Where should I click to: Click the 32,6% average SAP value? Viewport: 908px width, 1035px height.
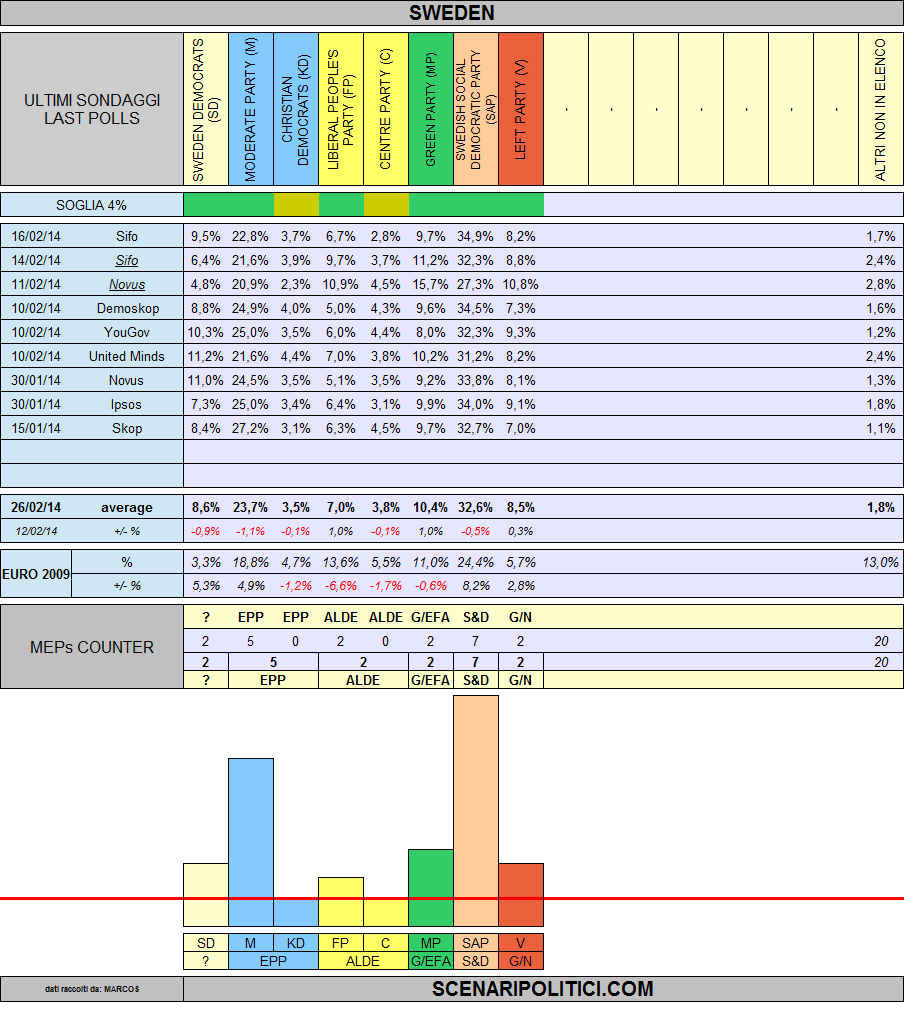coord(475,508)
